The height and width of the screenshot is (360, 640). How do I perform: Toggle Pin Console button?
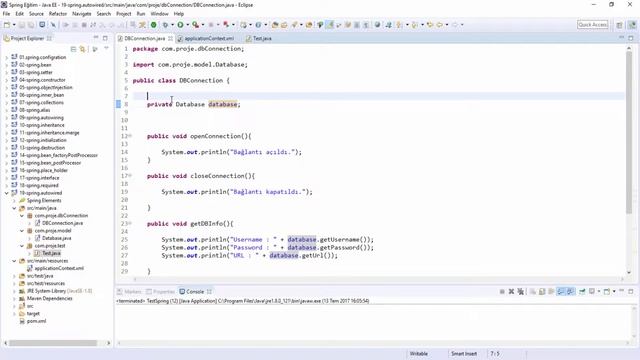point(582,291)
